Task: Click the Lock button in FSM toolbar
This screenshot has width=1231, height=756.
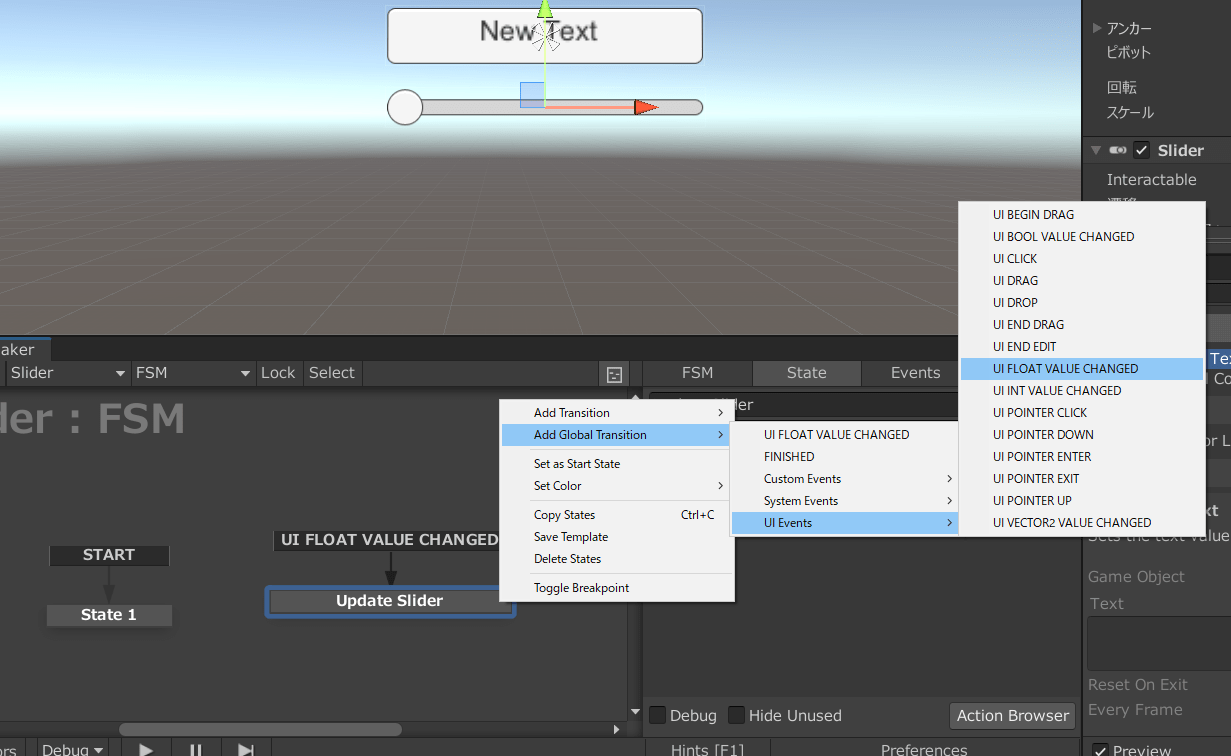Action: [278, 373]
